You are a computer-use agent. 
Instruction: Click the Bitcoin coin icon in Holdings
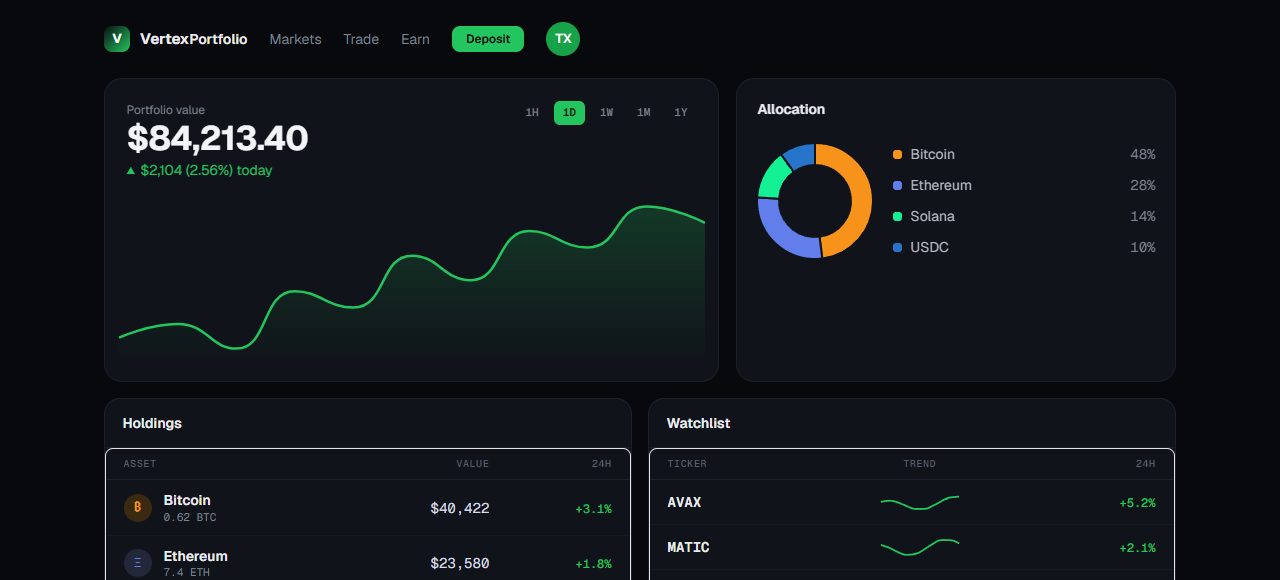pyautogui.click(x=138, y=508)
